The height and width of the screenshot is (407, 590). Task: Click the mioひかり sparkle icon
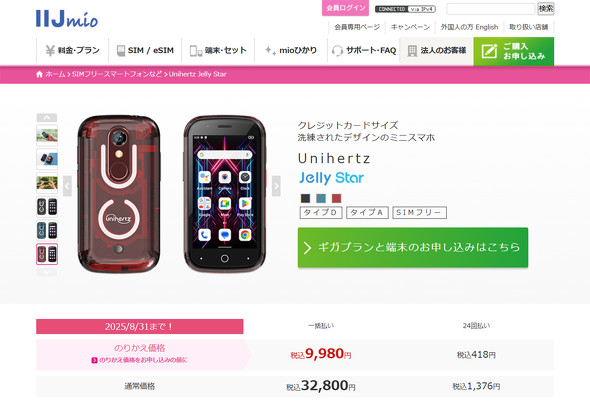coord(271,50)
